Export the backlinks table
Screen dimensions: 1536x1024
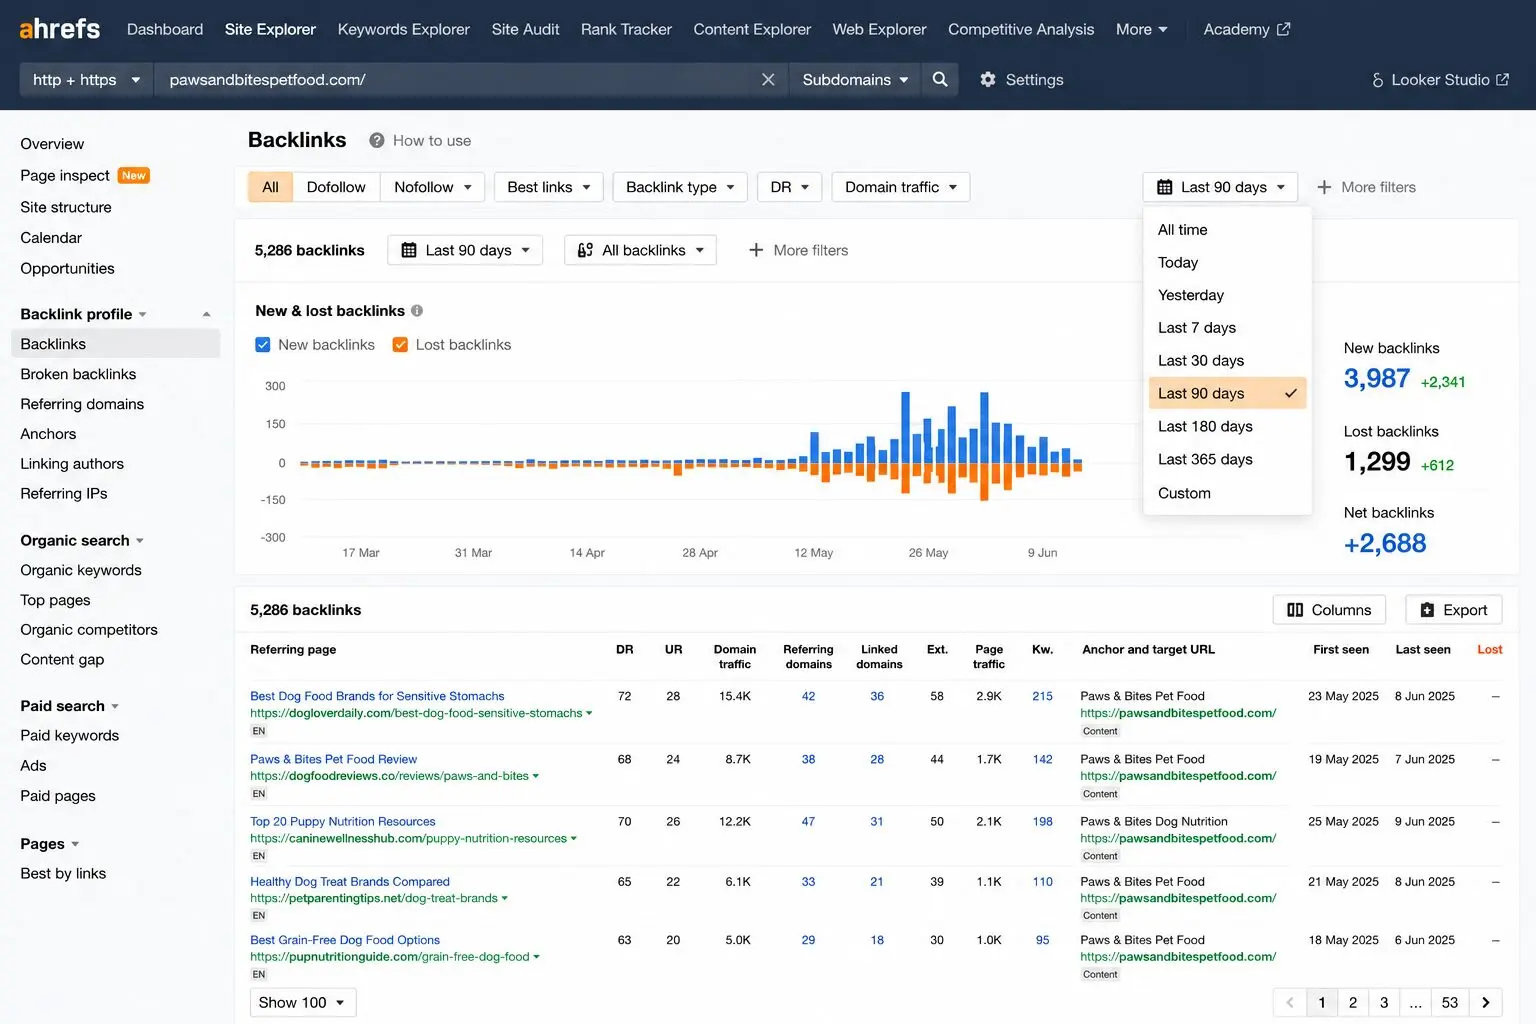(x=1453, y=610)
